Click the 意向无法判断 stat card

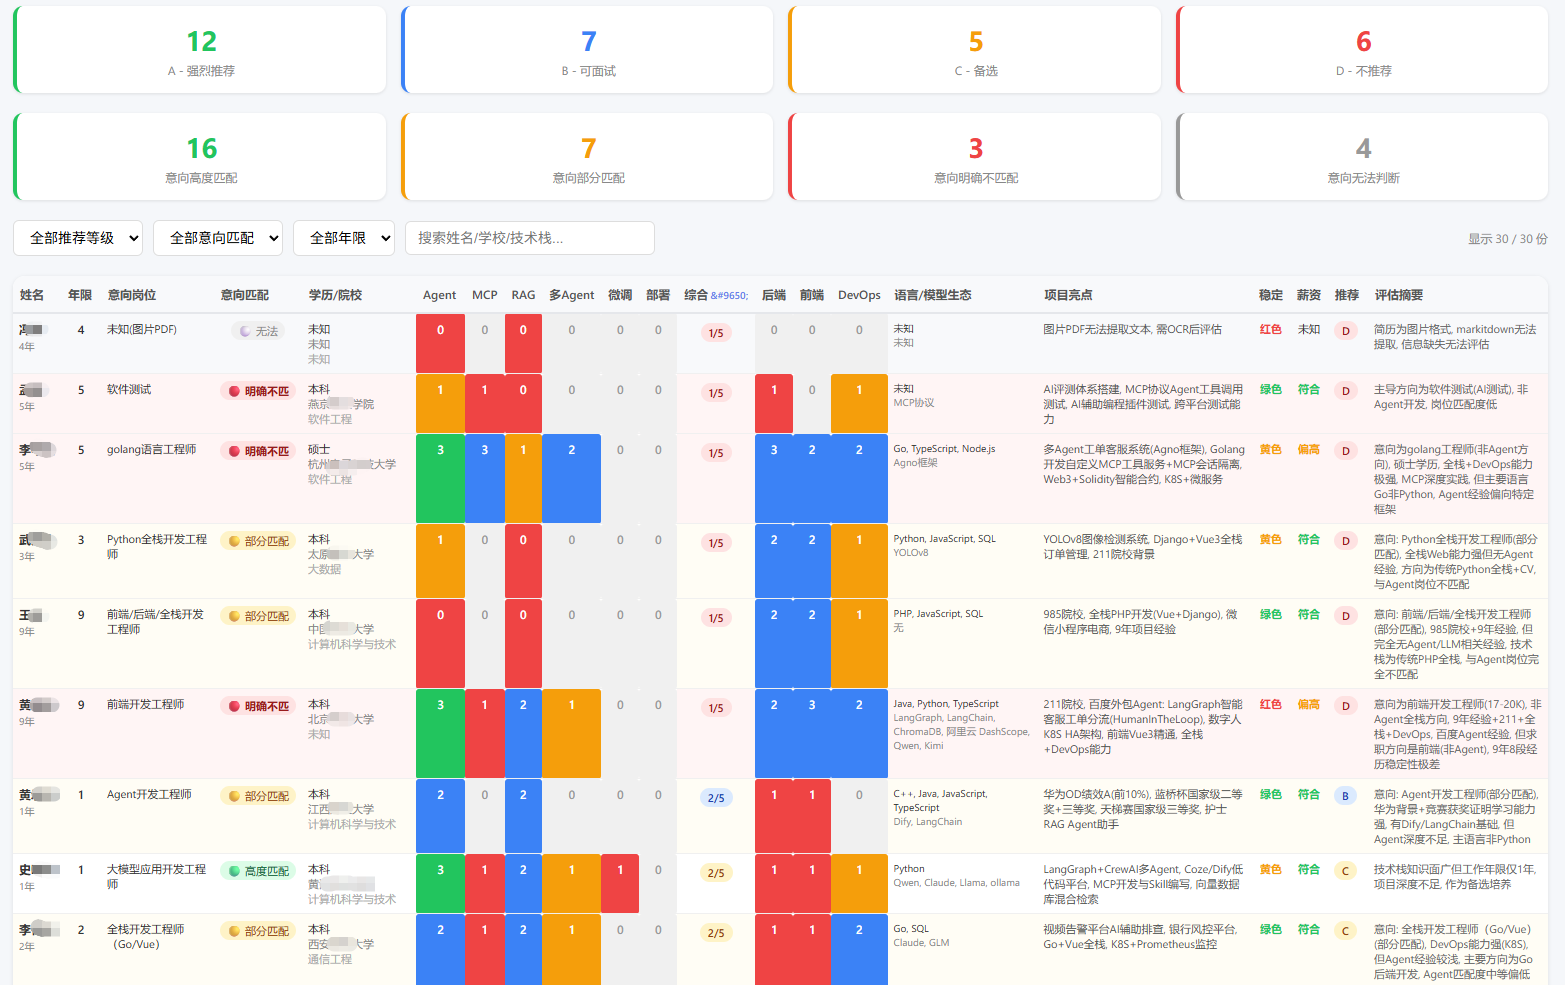point(1363,157)
